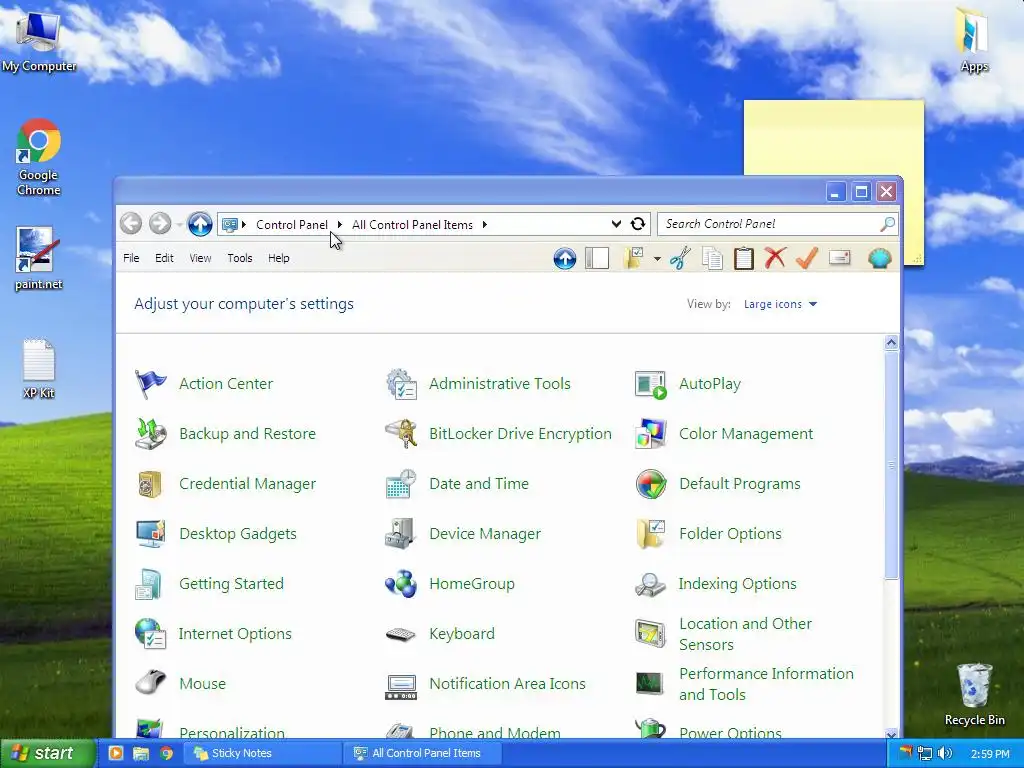Image resolution: width=1024 pixels, height=768 pixels.
Task: Click the yellow sticky note
Action: 833,137
